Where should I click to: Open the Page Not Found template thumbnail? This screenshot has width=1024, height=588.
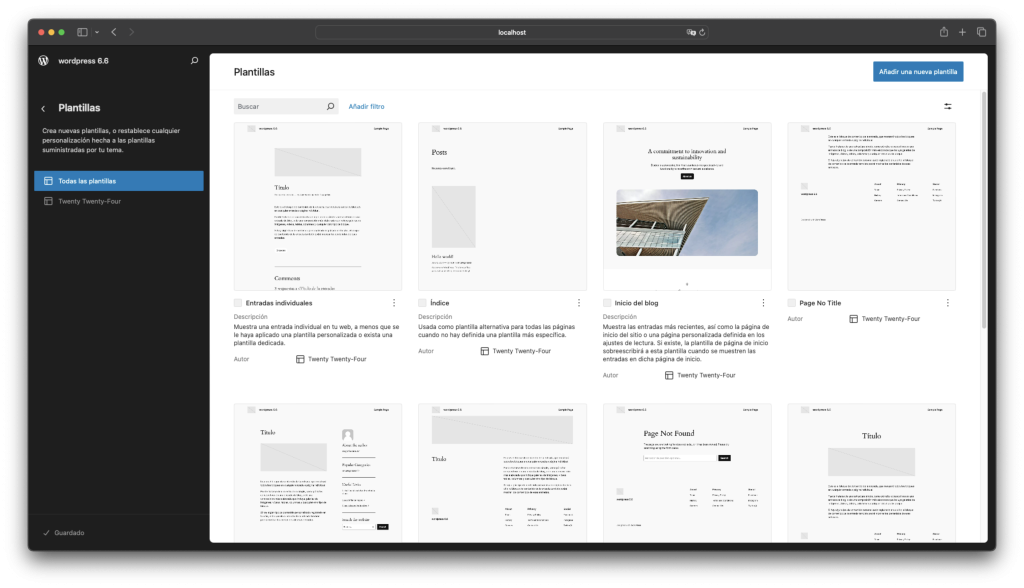tap(687, 473)
